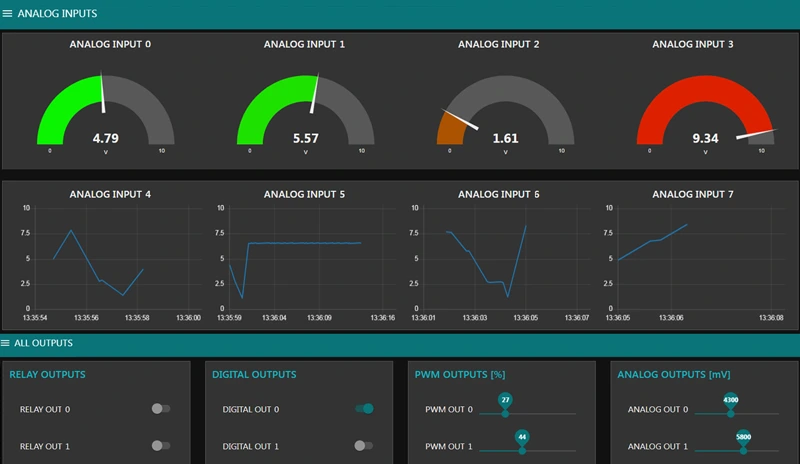The image size is (800, 464).
Task: Click the ANALOG INPUT 5 line chart
Action: pyautogui.click(x=306, y=261)
